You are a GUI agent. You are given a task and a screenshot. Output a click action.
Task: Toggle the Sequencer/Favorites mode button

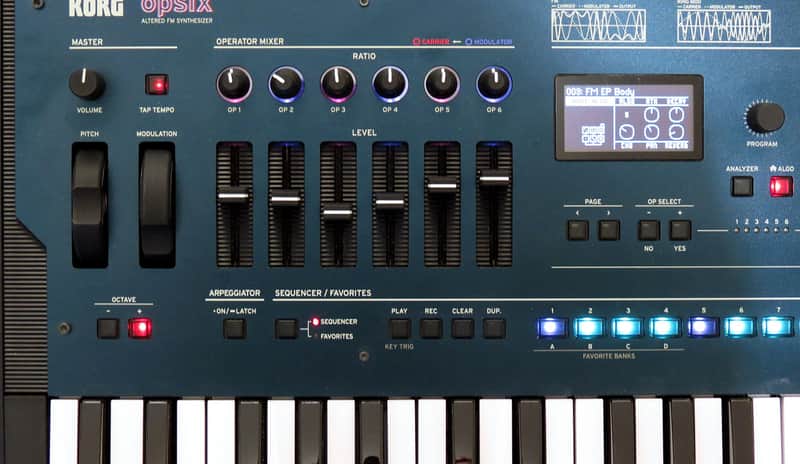(x=286, y=329)
